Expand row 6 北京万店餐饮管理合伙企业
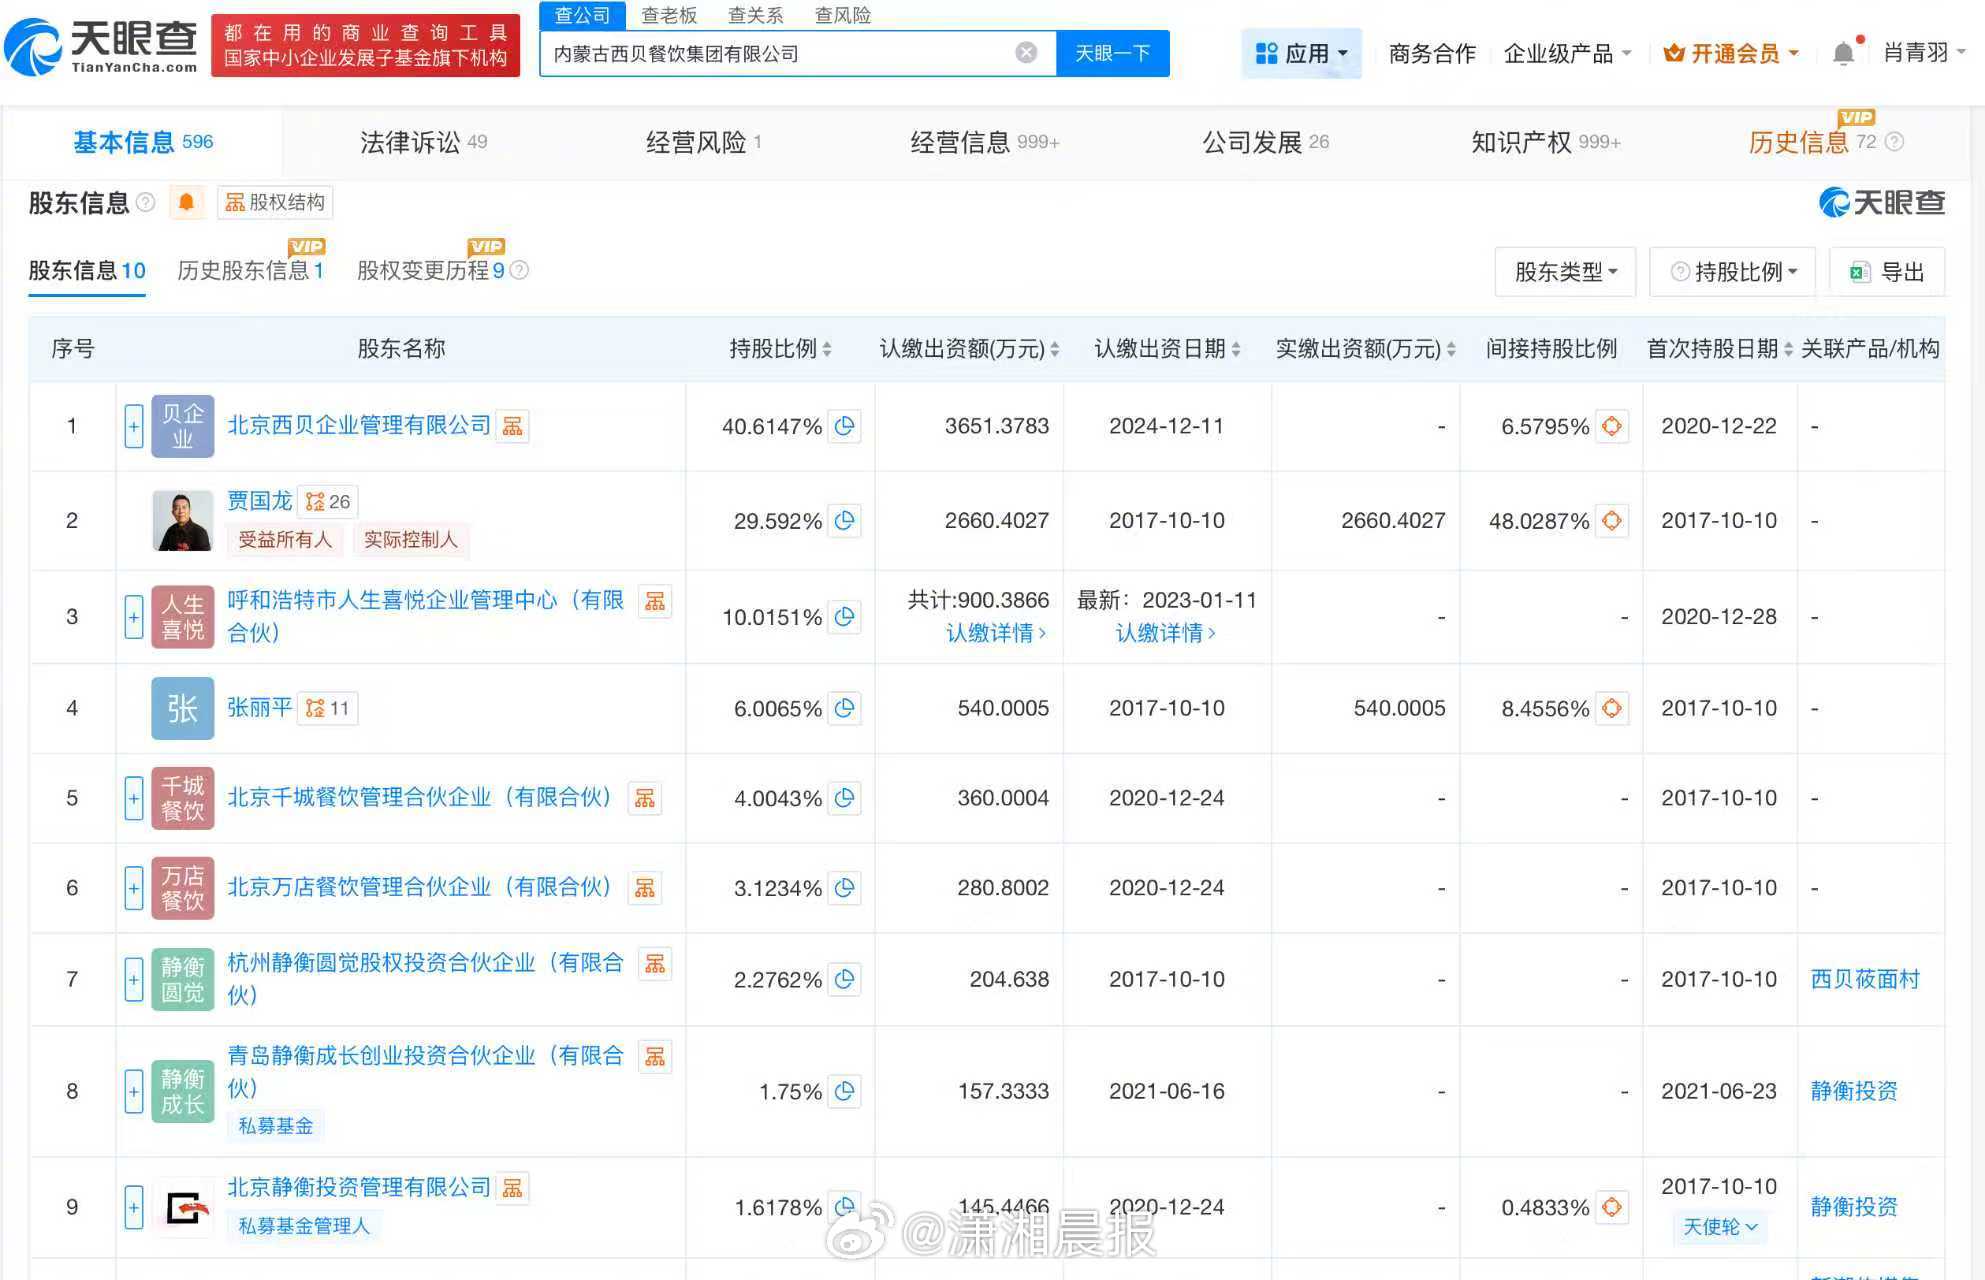 point(134,888)
